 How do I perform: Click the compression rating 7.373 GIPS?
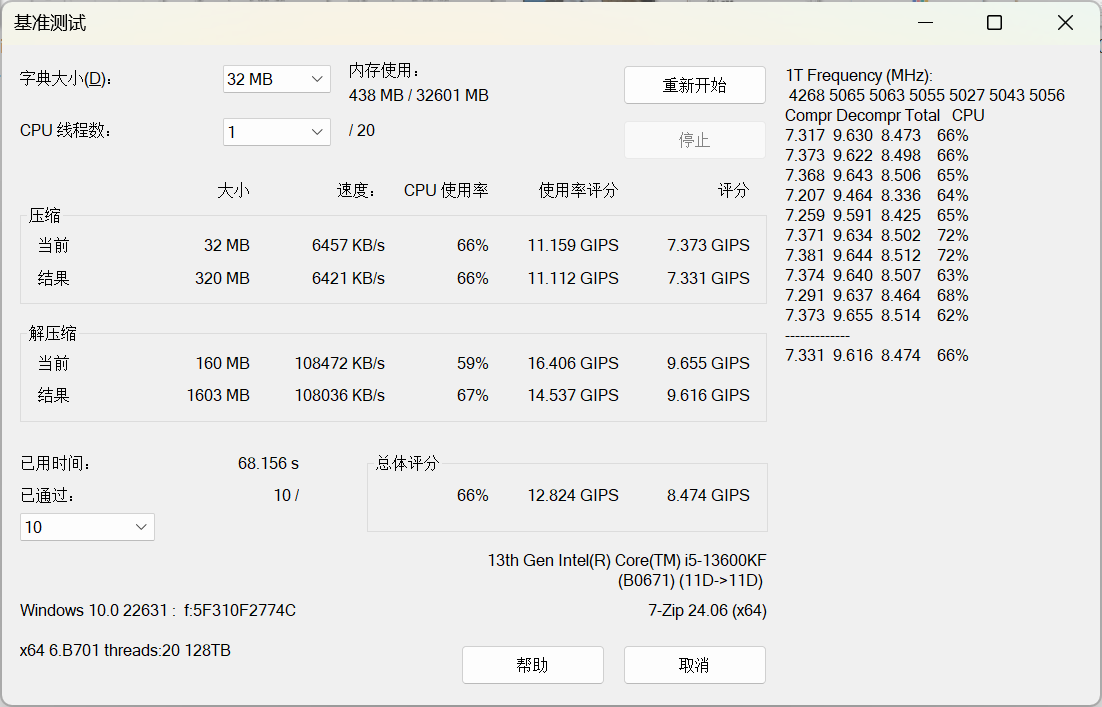click(708, 245)
